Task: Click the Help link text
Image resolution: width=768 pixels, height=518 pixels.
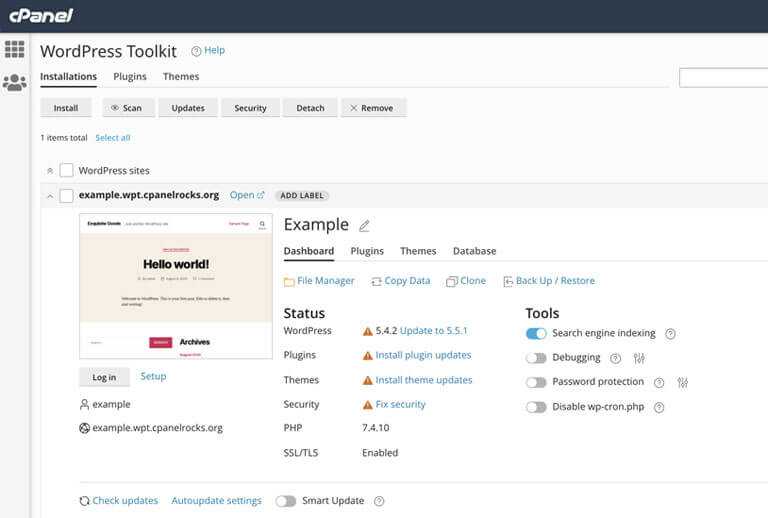Action: tap(215, 50)
